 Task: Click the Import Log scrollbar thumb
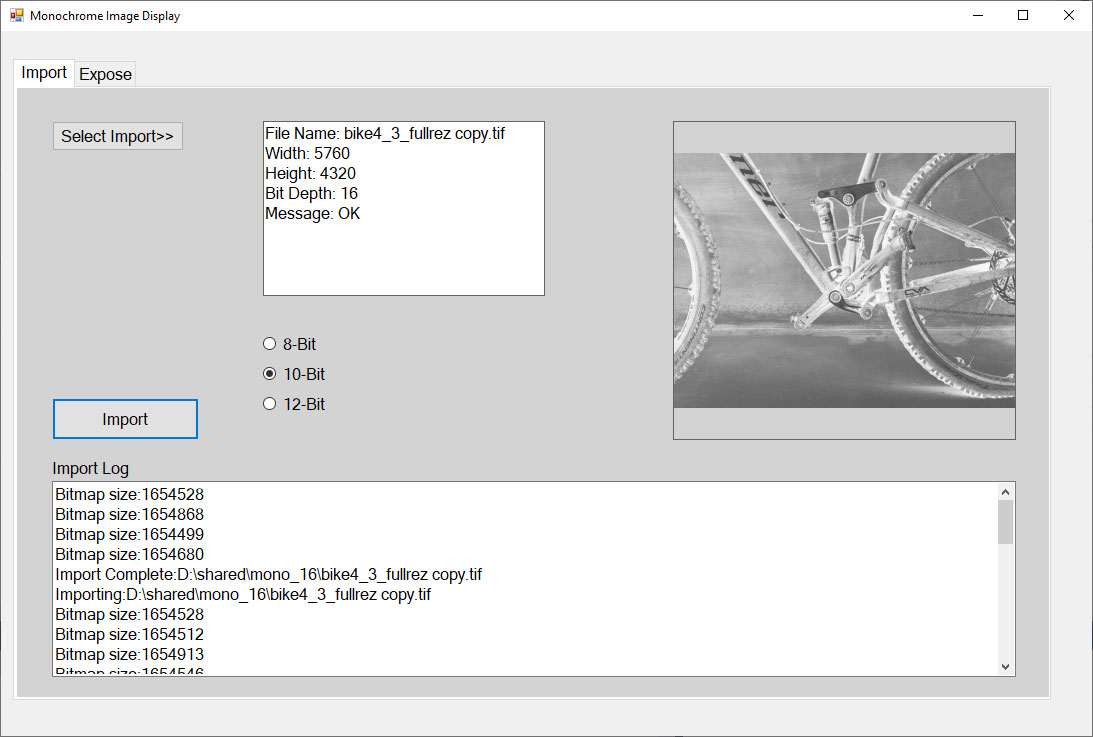1006,521
